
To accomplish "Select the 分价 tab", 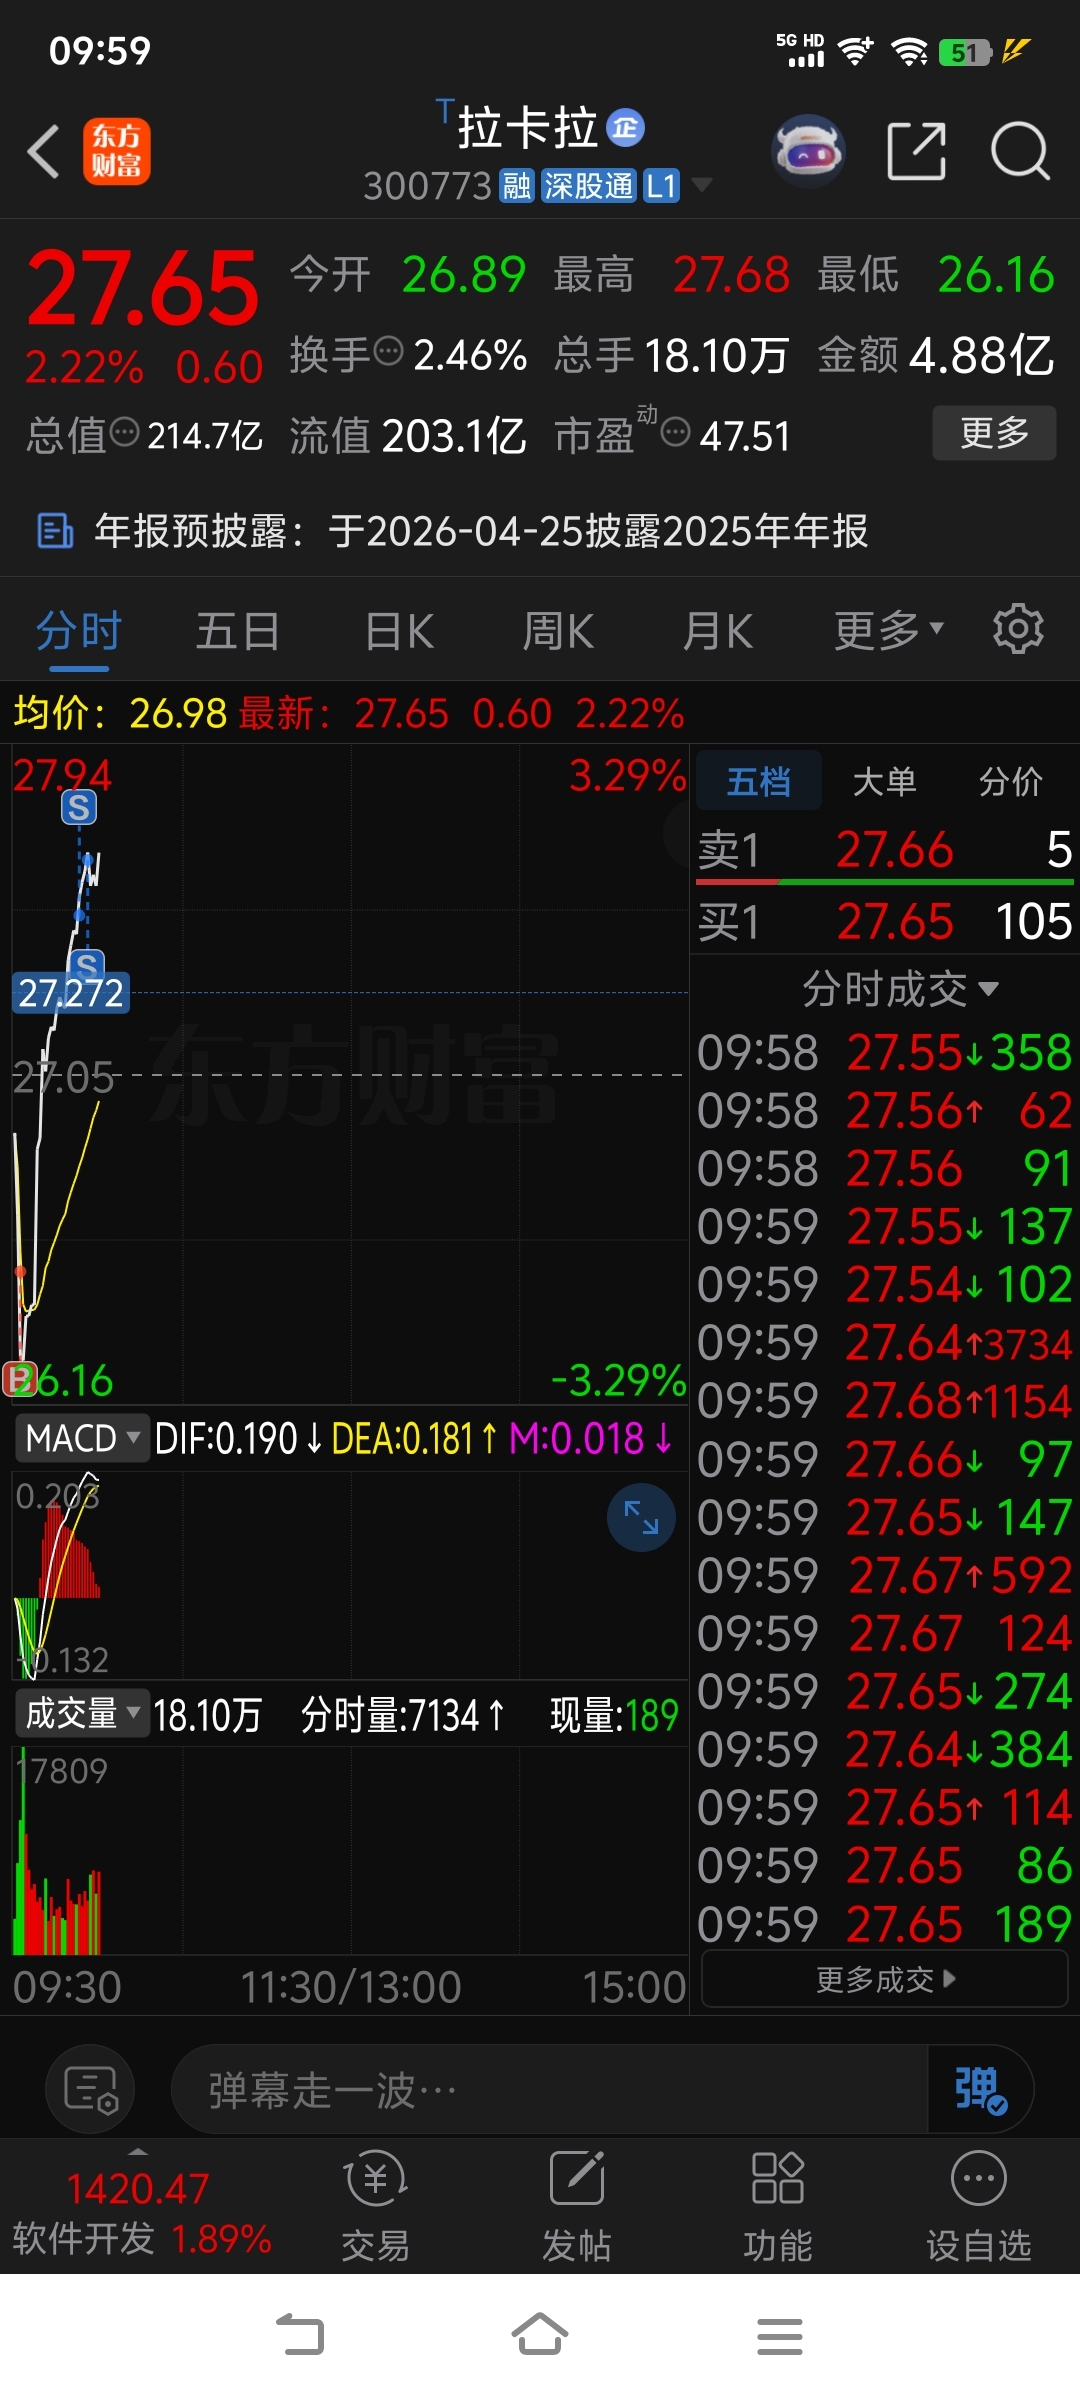I will 1010,781.
